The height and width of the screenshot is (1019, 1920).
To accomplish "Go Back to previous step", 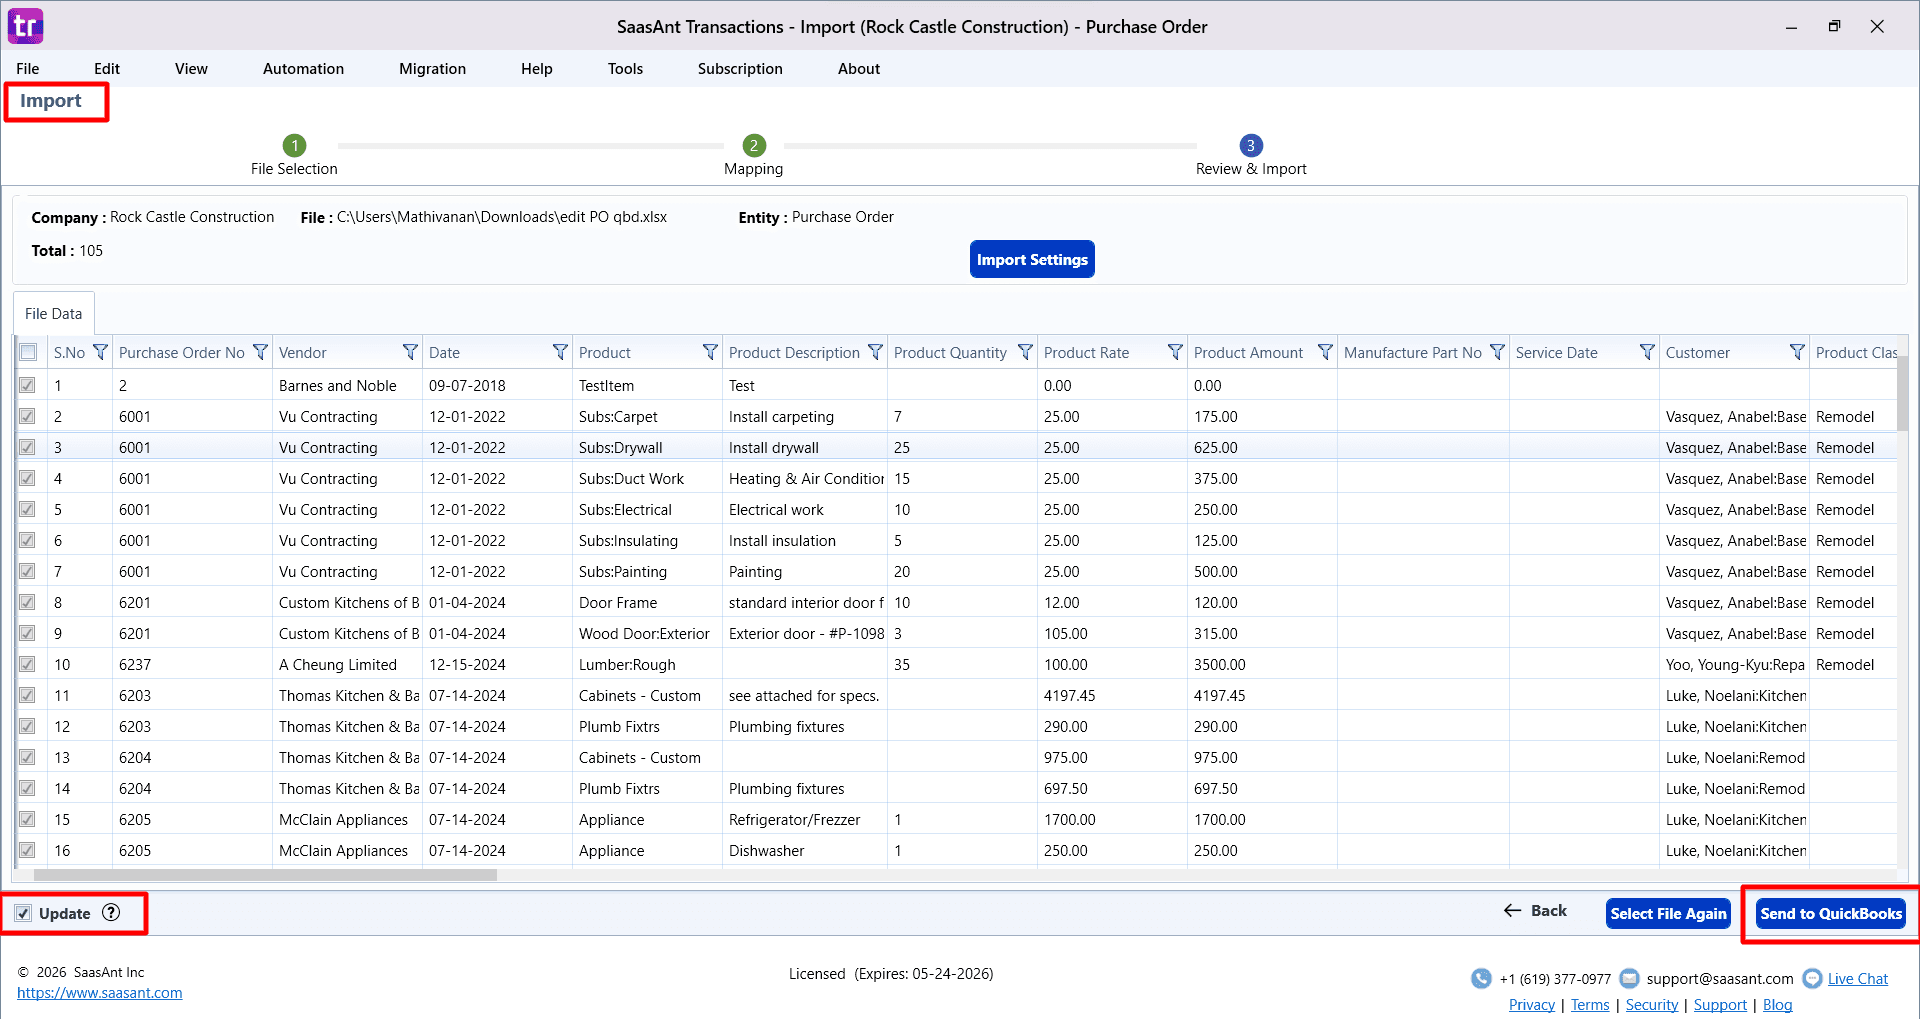I will click(x=1535, y=910).
